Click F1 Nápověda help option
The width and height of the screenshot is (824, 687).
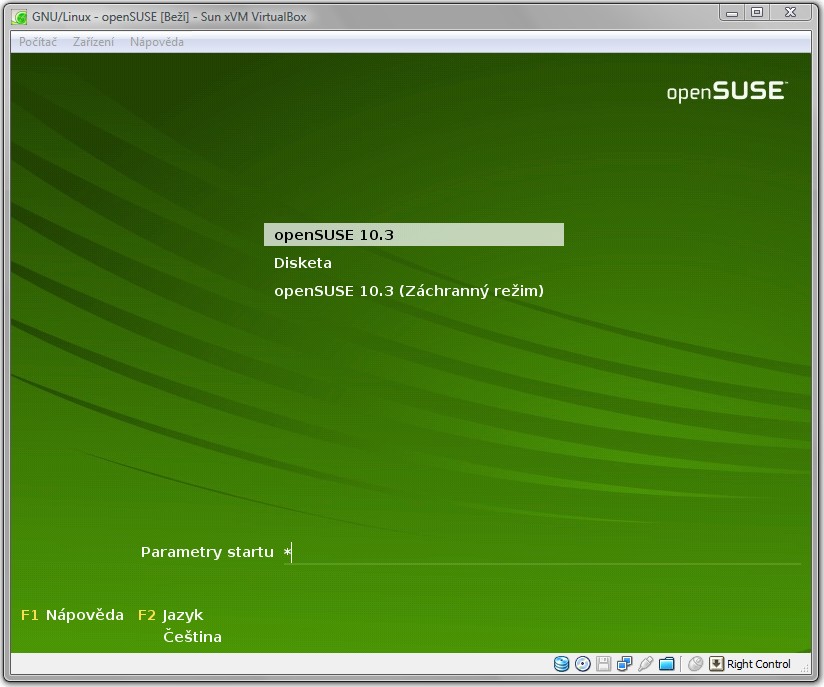click(x=73, y=615)
